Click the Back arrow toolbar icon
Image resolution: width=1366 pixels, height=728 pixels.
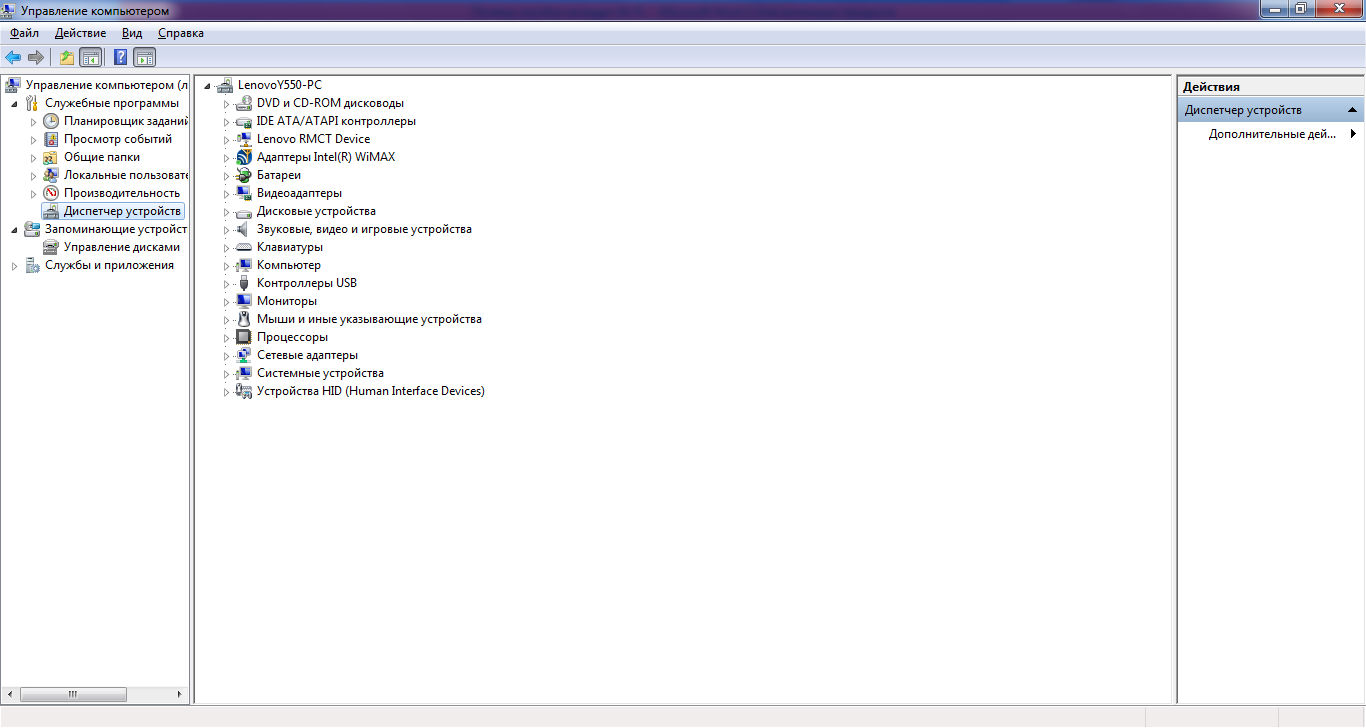(x=13, y=57)
